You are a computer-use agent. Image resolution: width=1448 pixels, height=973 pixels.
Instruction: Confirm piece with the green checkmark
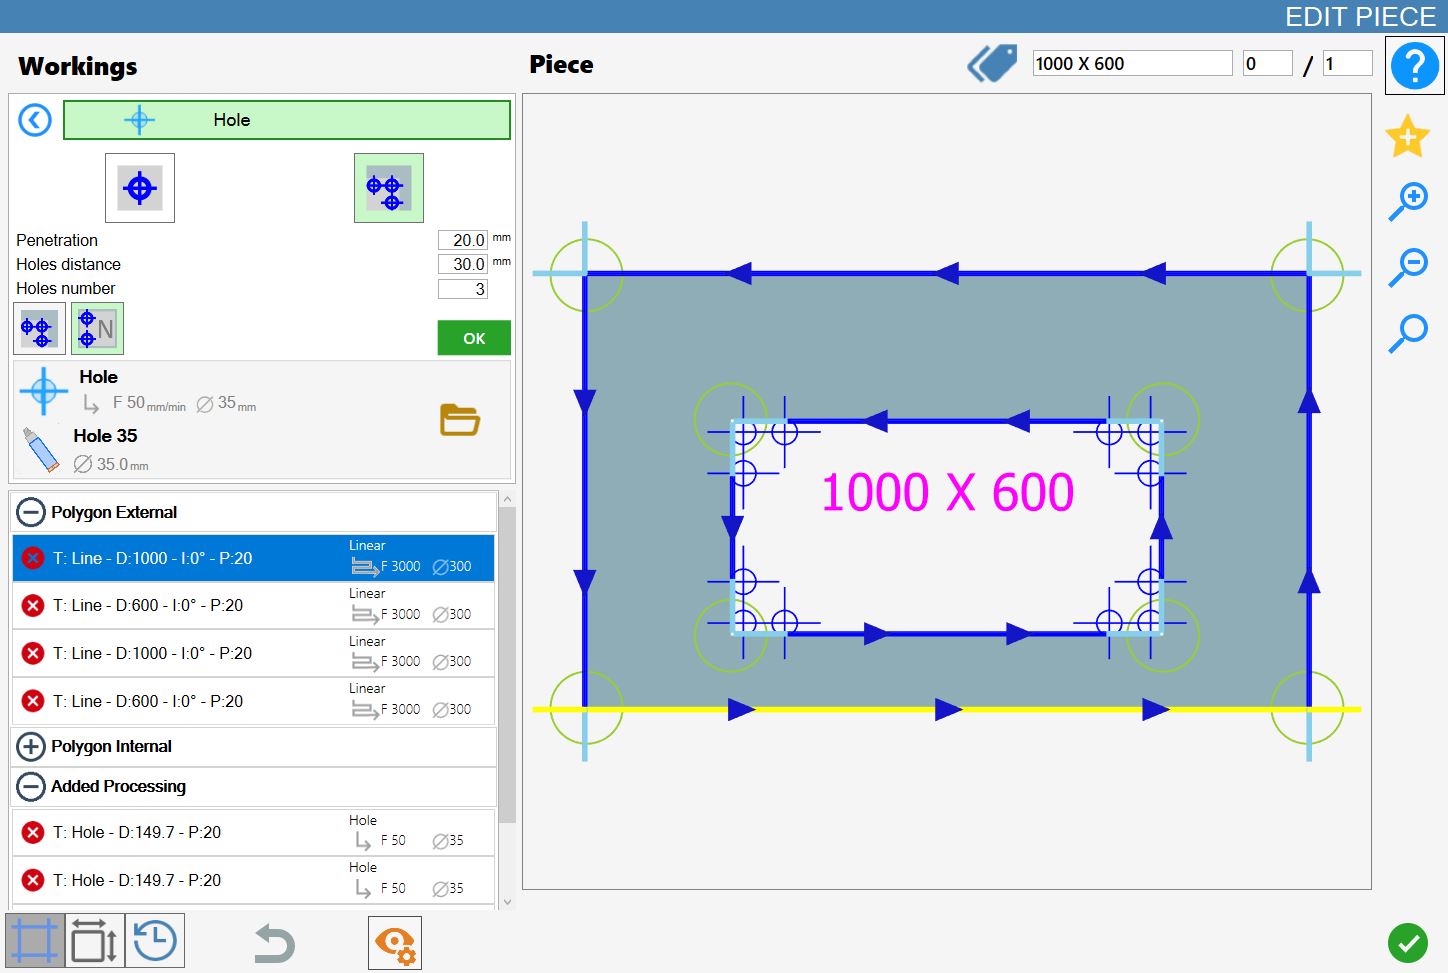click(x=1408, y=943)
